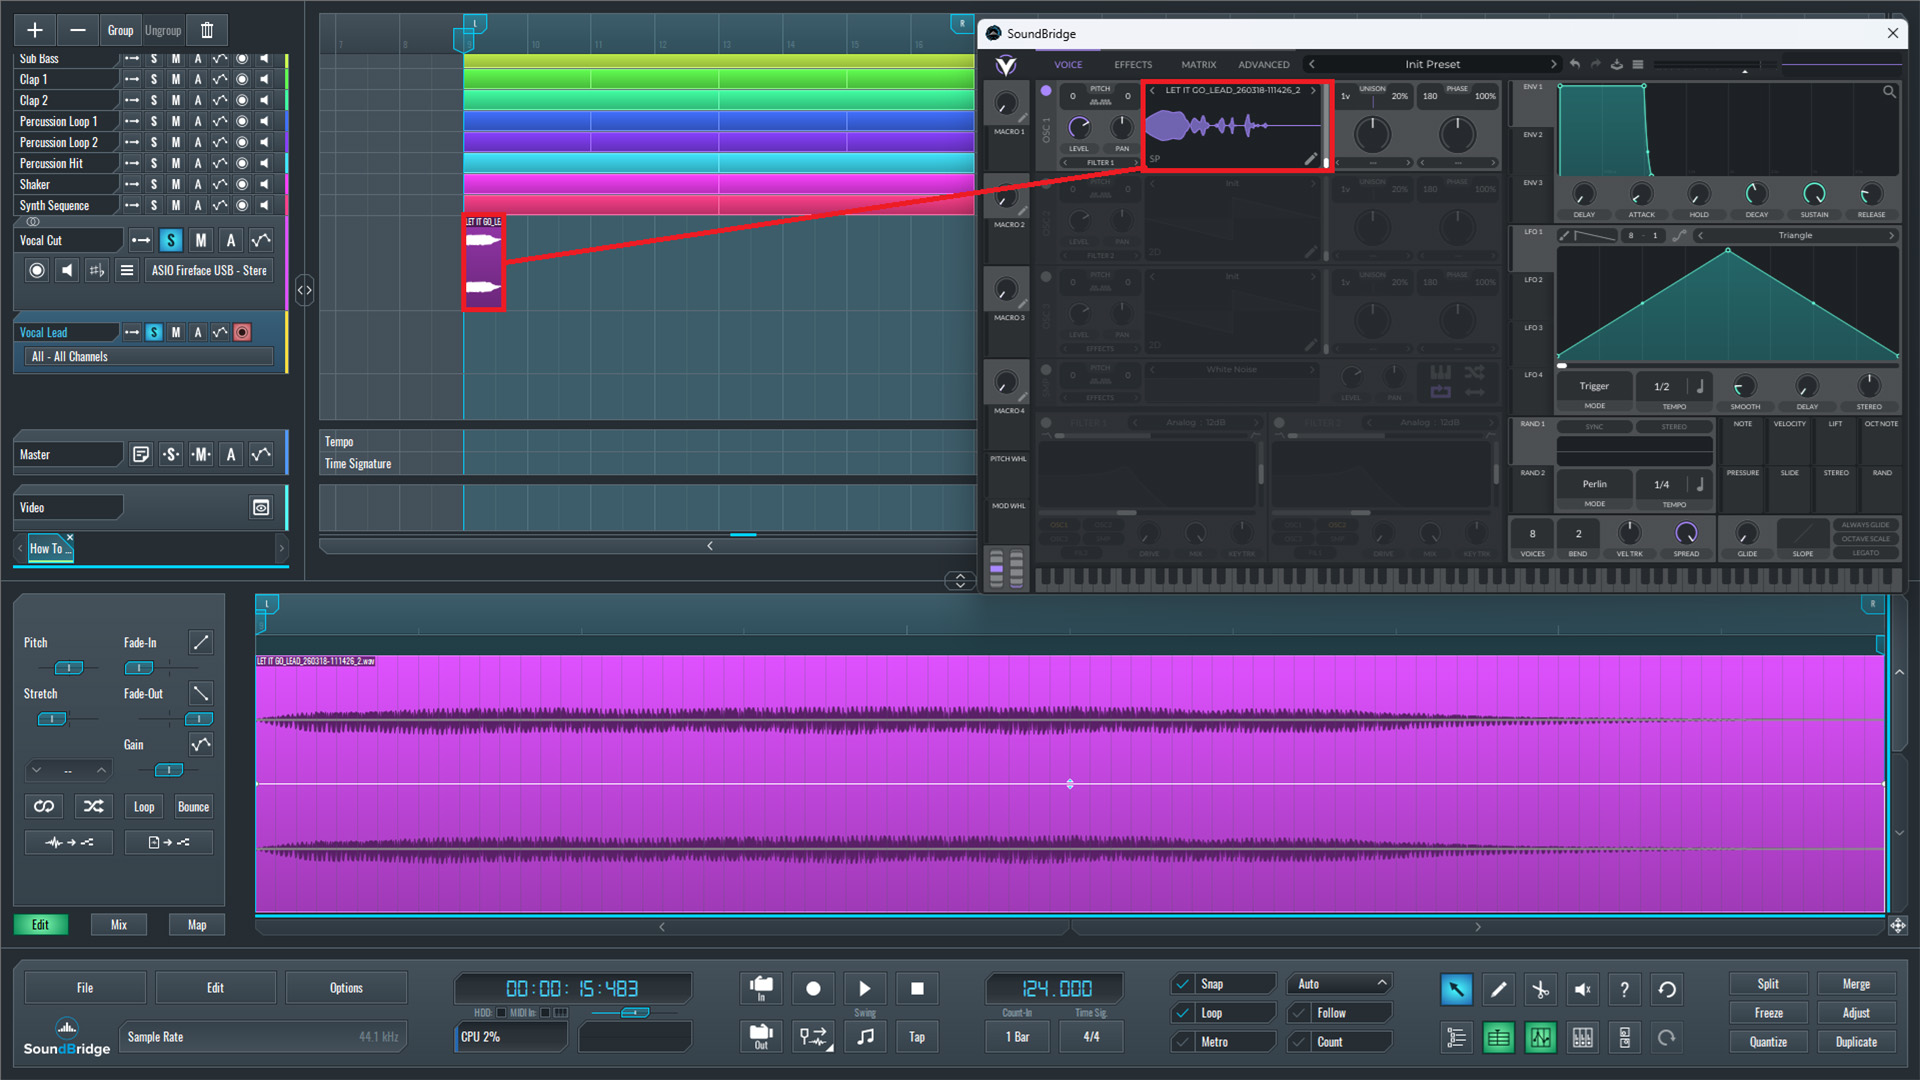Open the Master track notes icon

pyautogui.click(x=141, y=454)
